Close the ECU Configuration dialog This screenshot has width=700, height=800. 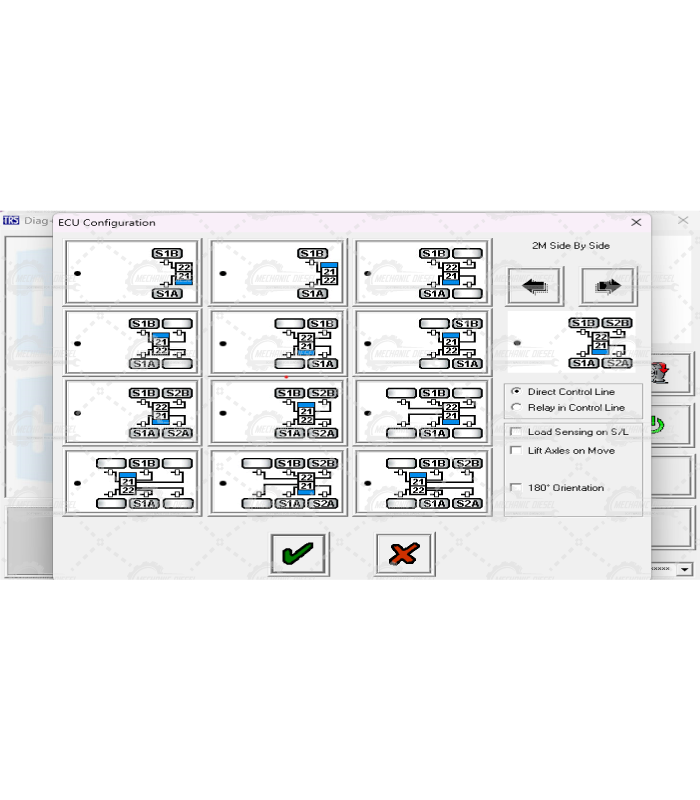[x=636, y=222]
